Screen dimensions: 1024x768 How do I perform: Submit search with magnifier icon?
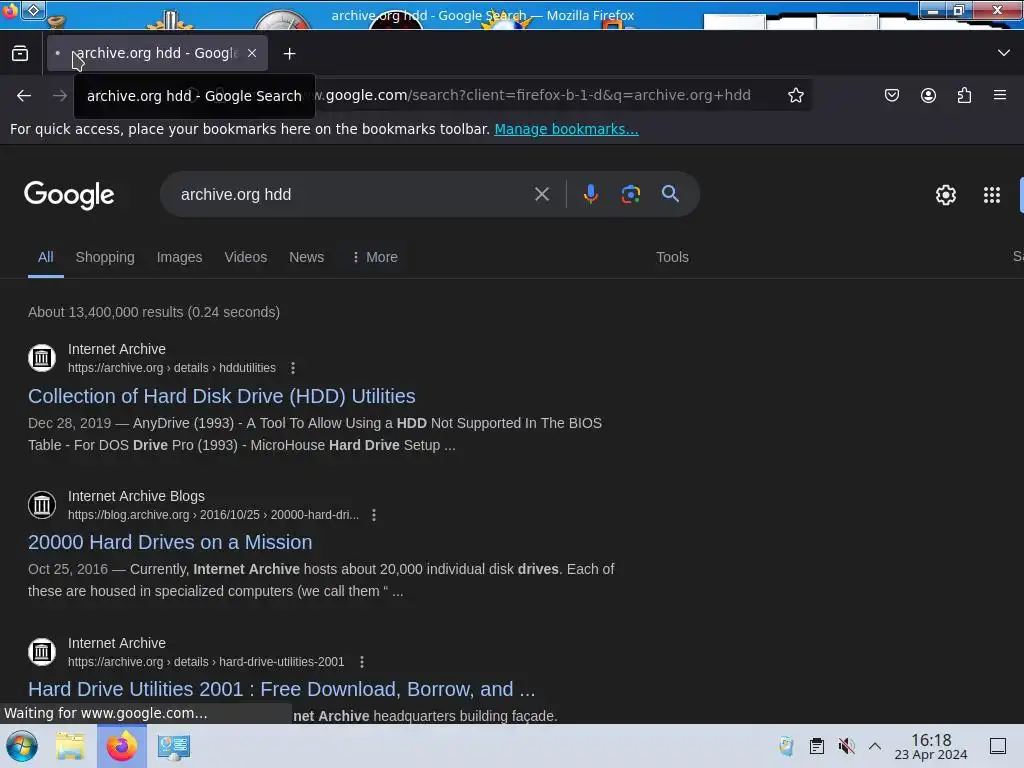click(x=670, y=194)
